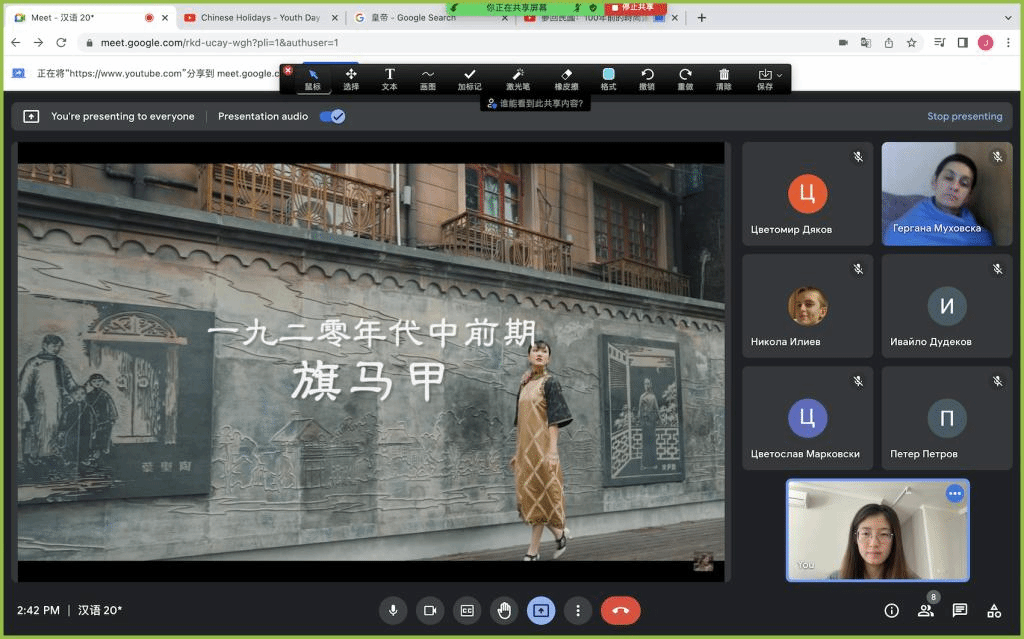1024x639 pixels.
Task: Stop presenting in Google Meet
Action: pos(965,116)
